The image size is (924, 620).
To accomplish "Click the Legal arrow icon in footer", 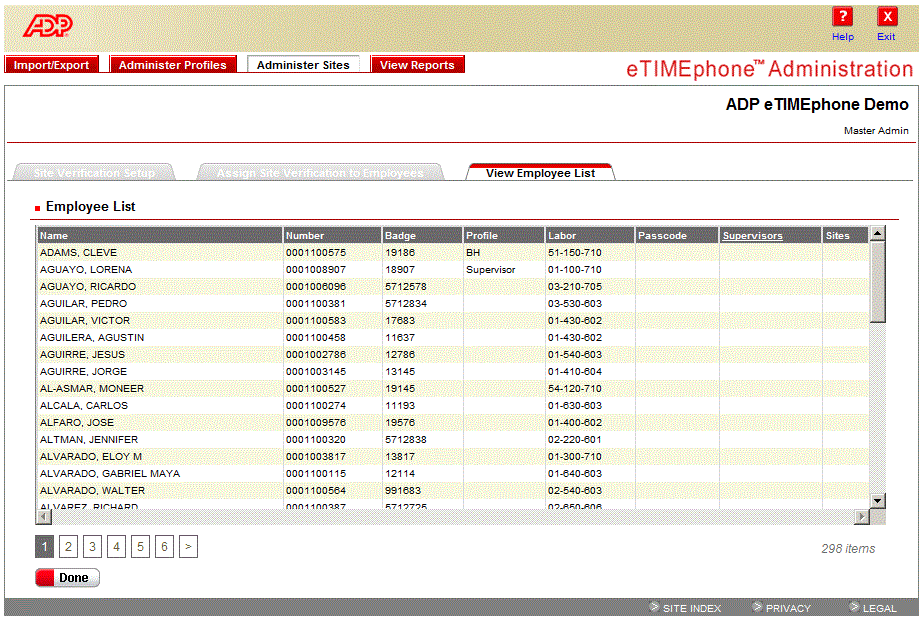I will coord(854,606).
